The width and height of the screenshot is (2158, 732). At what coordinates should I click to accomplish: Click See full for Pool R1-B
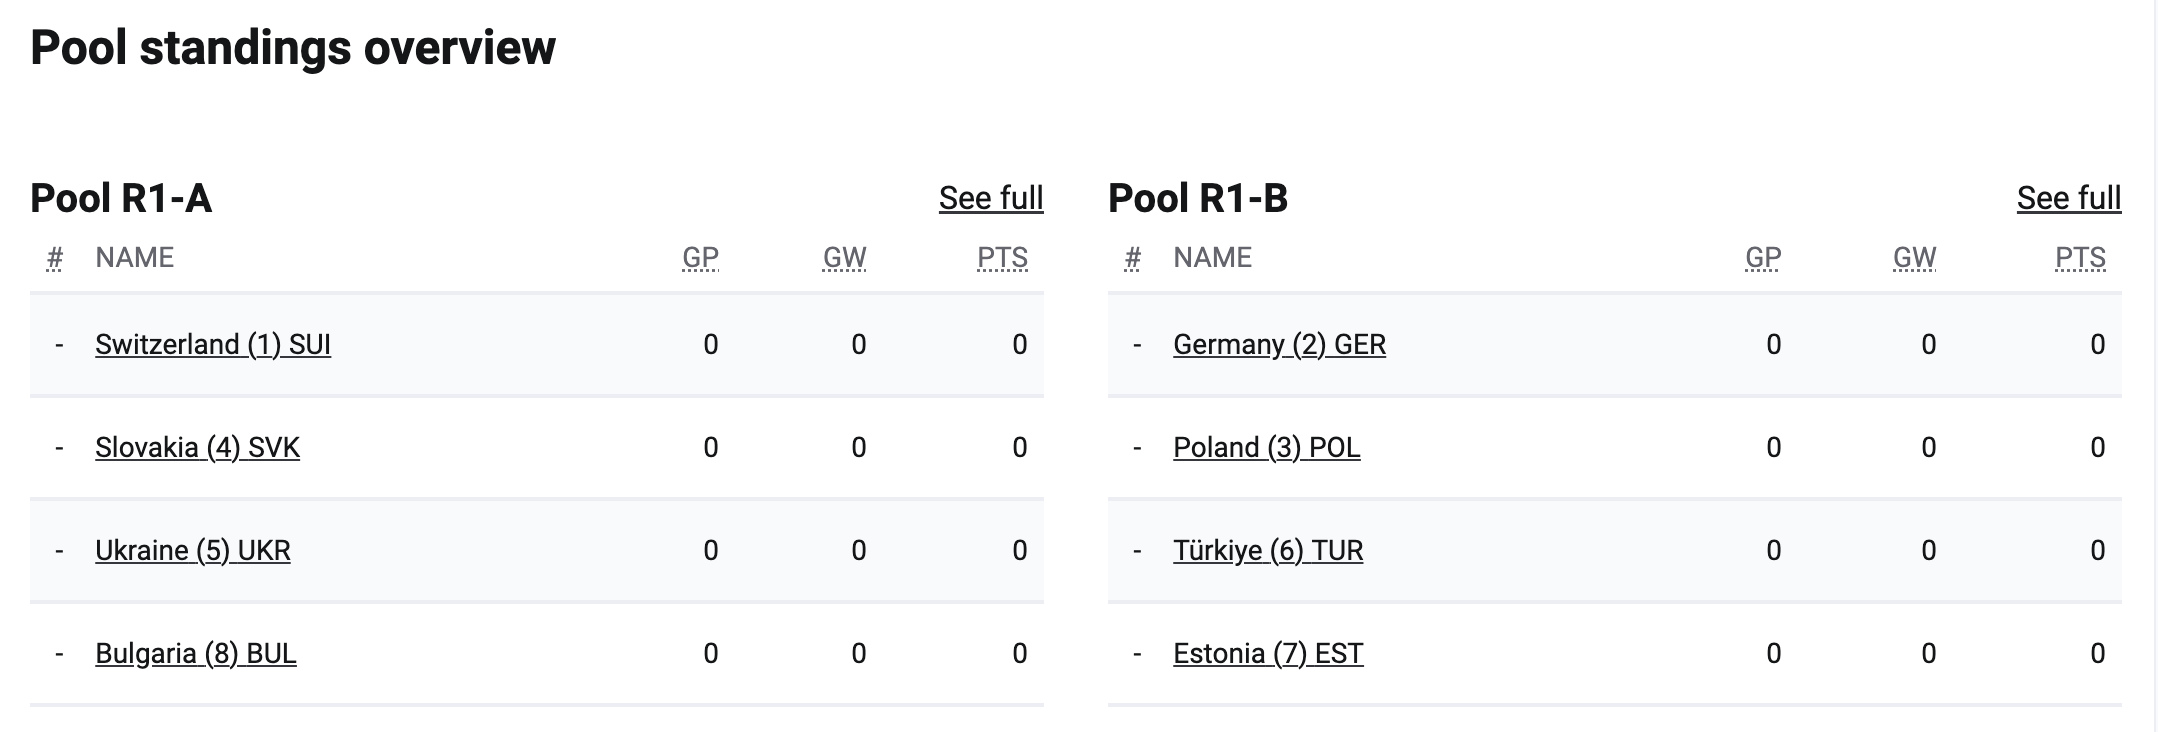(2068, 198)
